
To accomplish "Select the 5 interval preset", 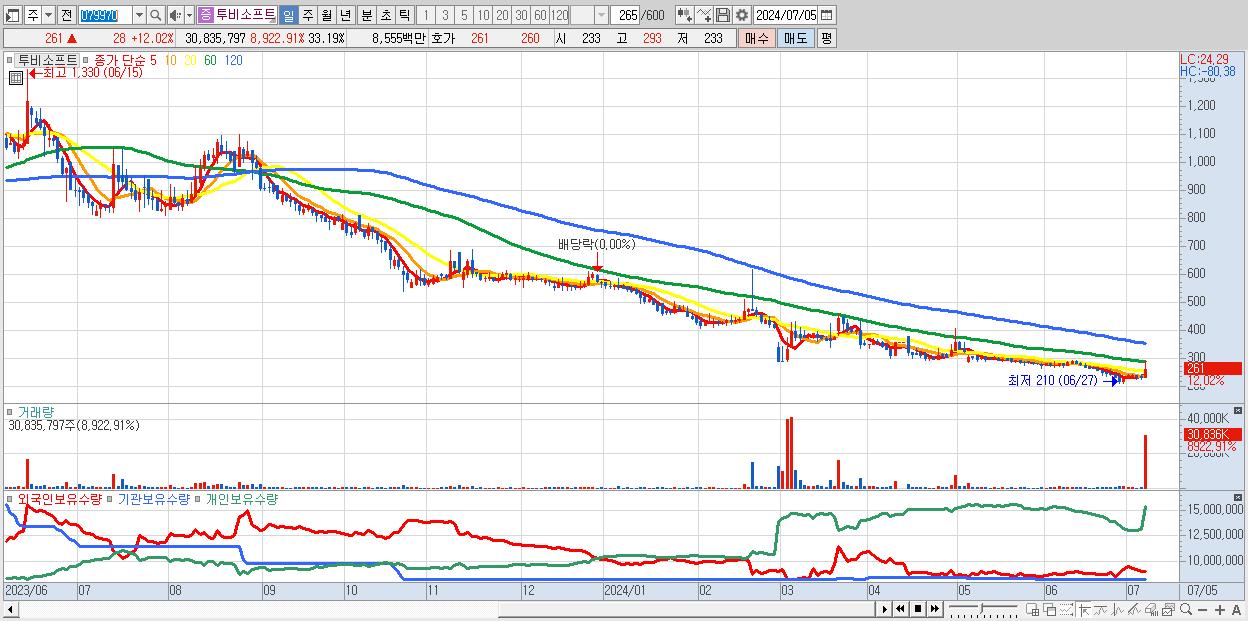I will pos(464,15).
